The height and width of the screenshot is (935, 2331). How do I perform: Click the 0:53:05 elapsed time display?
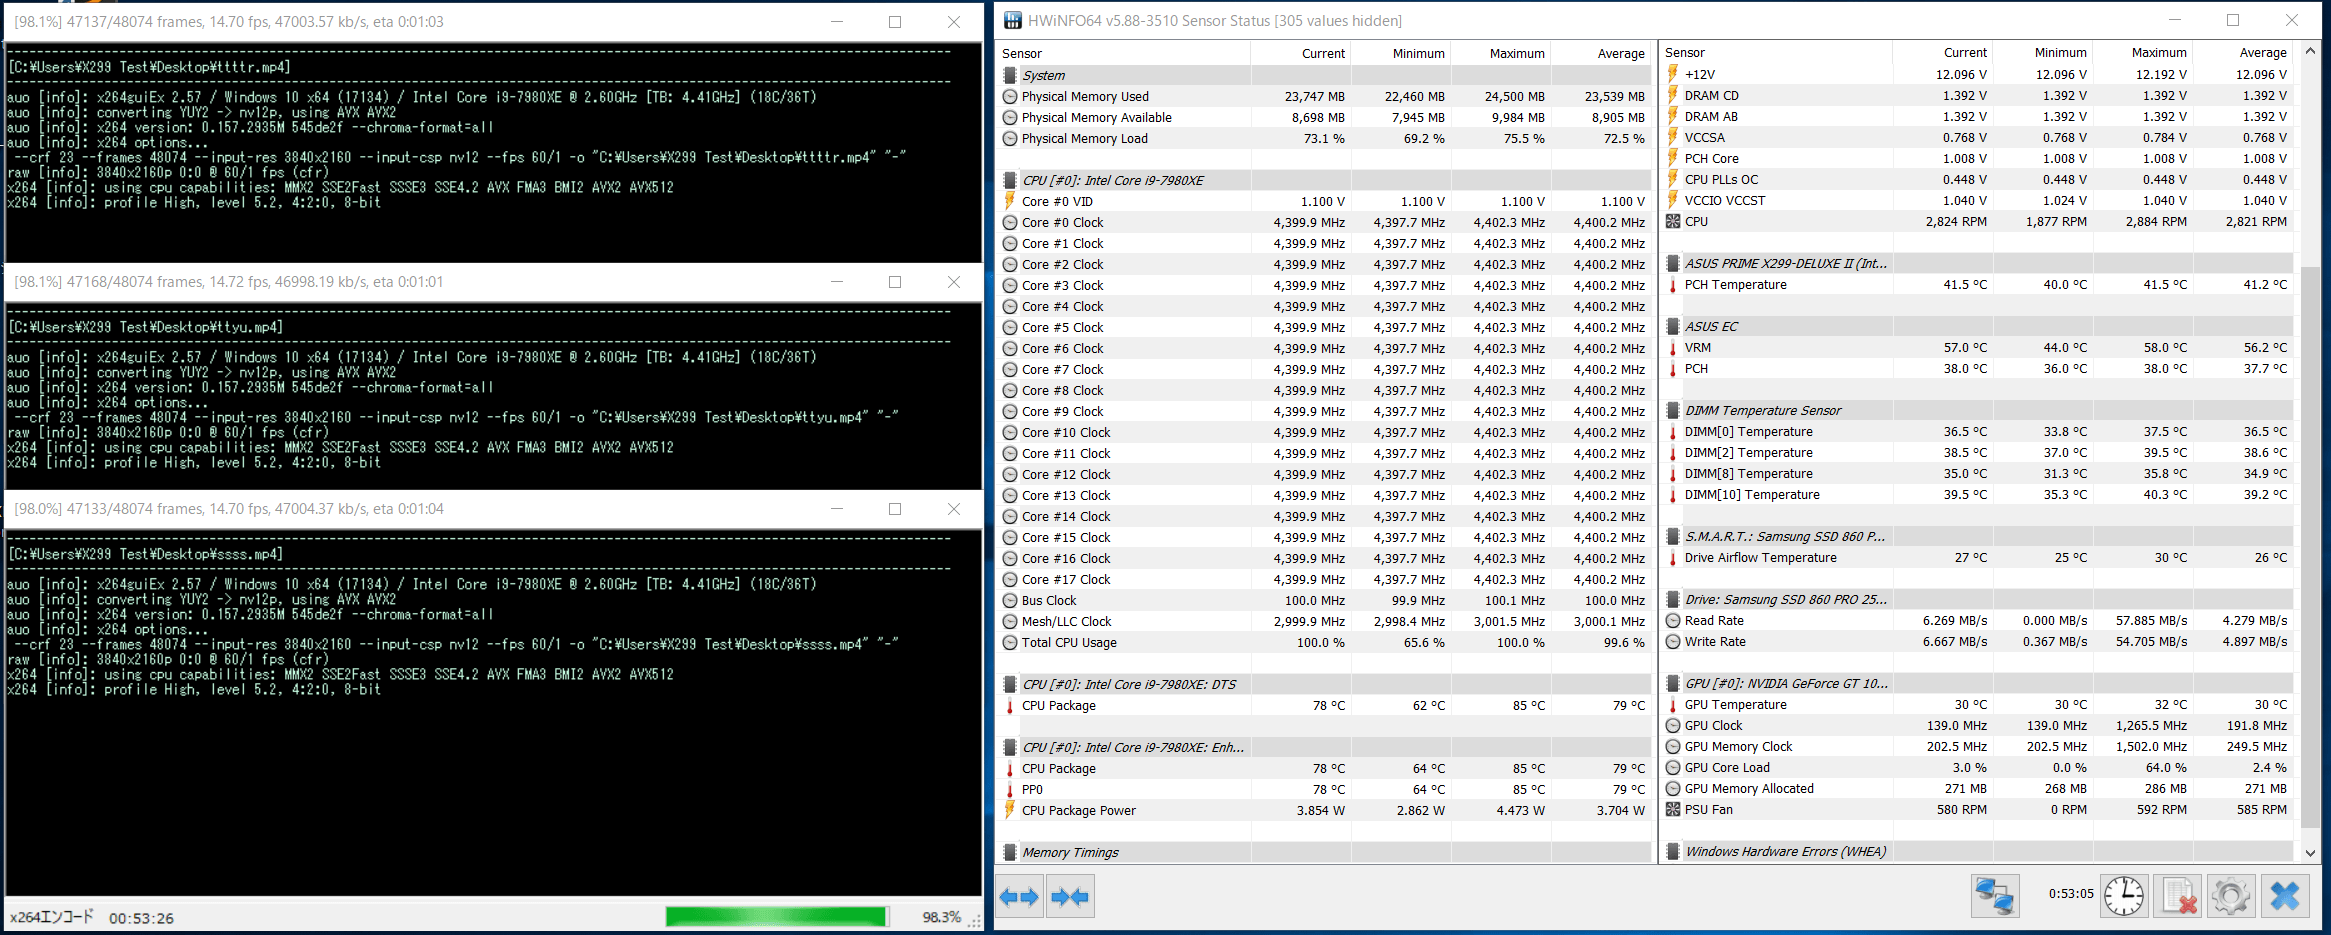coord(2070,894)
